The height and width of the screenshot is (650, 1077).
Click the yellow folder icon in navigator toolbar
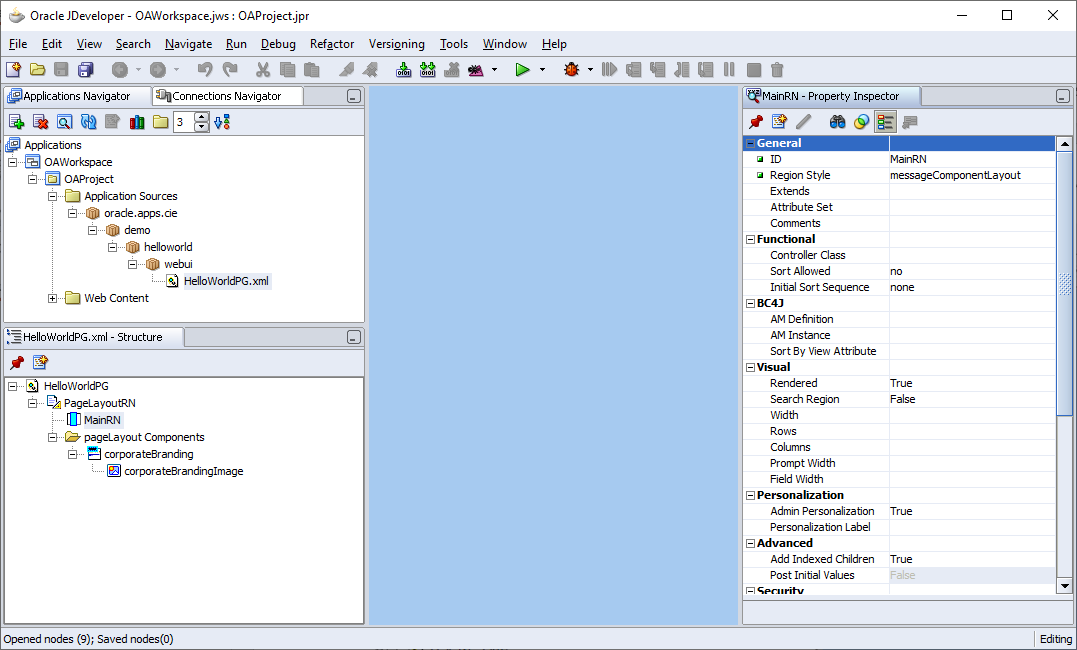(x=161, y=122)
